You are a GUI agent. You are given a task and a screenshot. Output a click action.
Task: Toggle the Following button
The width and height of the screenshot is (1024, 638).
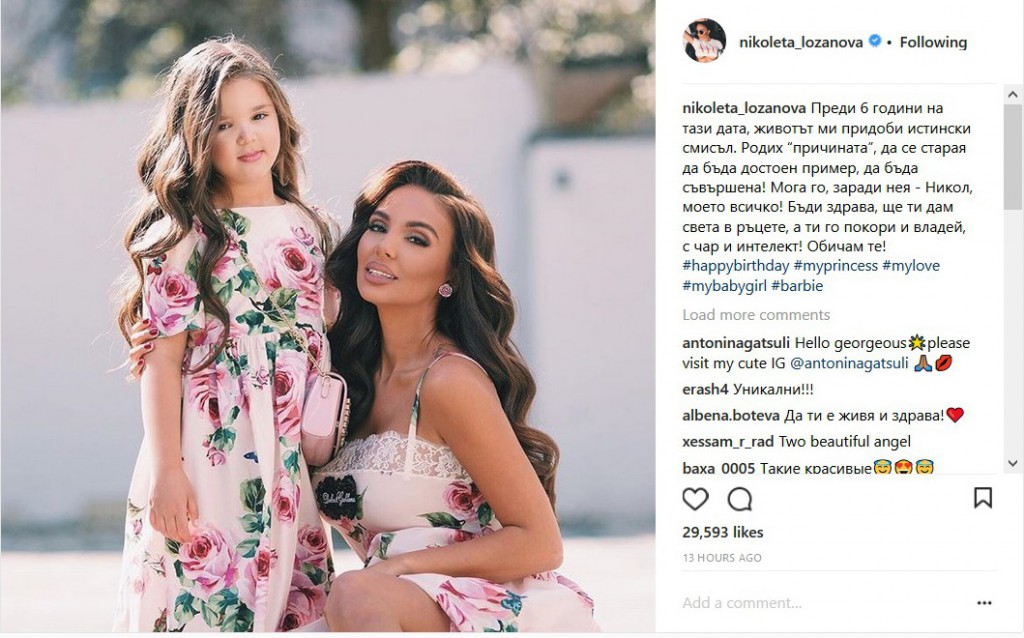coord(933,42)
